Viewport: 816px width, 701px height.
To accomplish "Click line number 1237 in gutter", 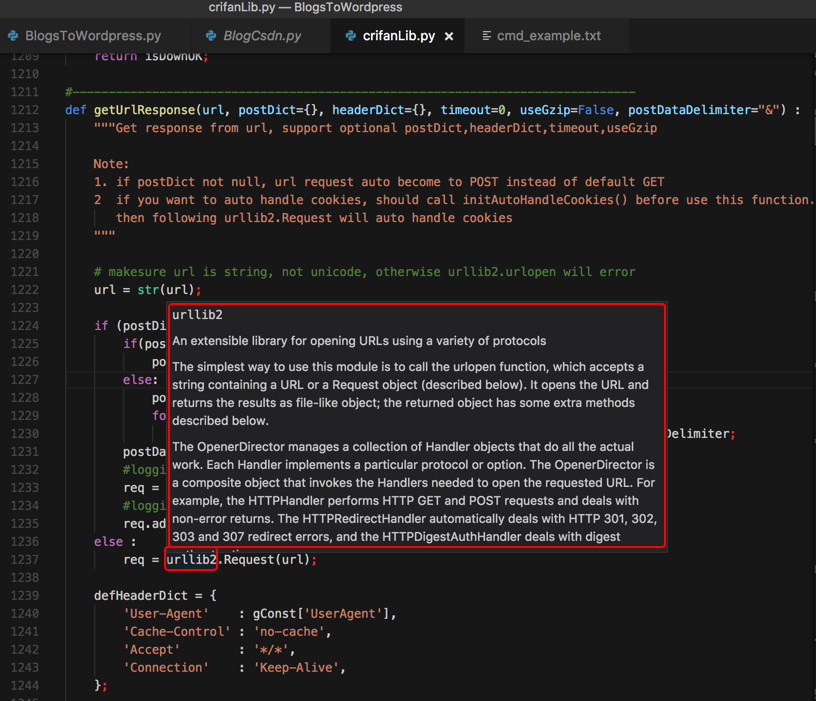I will 24,559.
